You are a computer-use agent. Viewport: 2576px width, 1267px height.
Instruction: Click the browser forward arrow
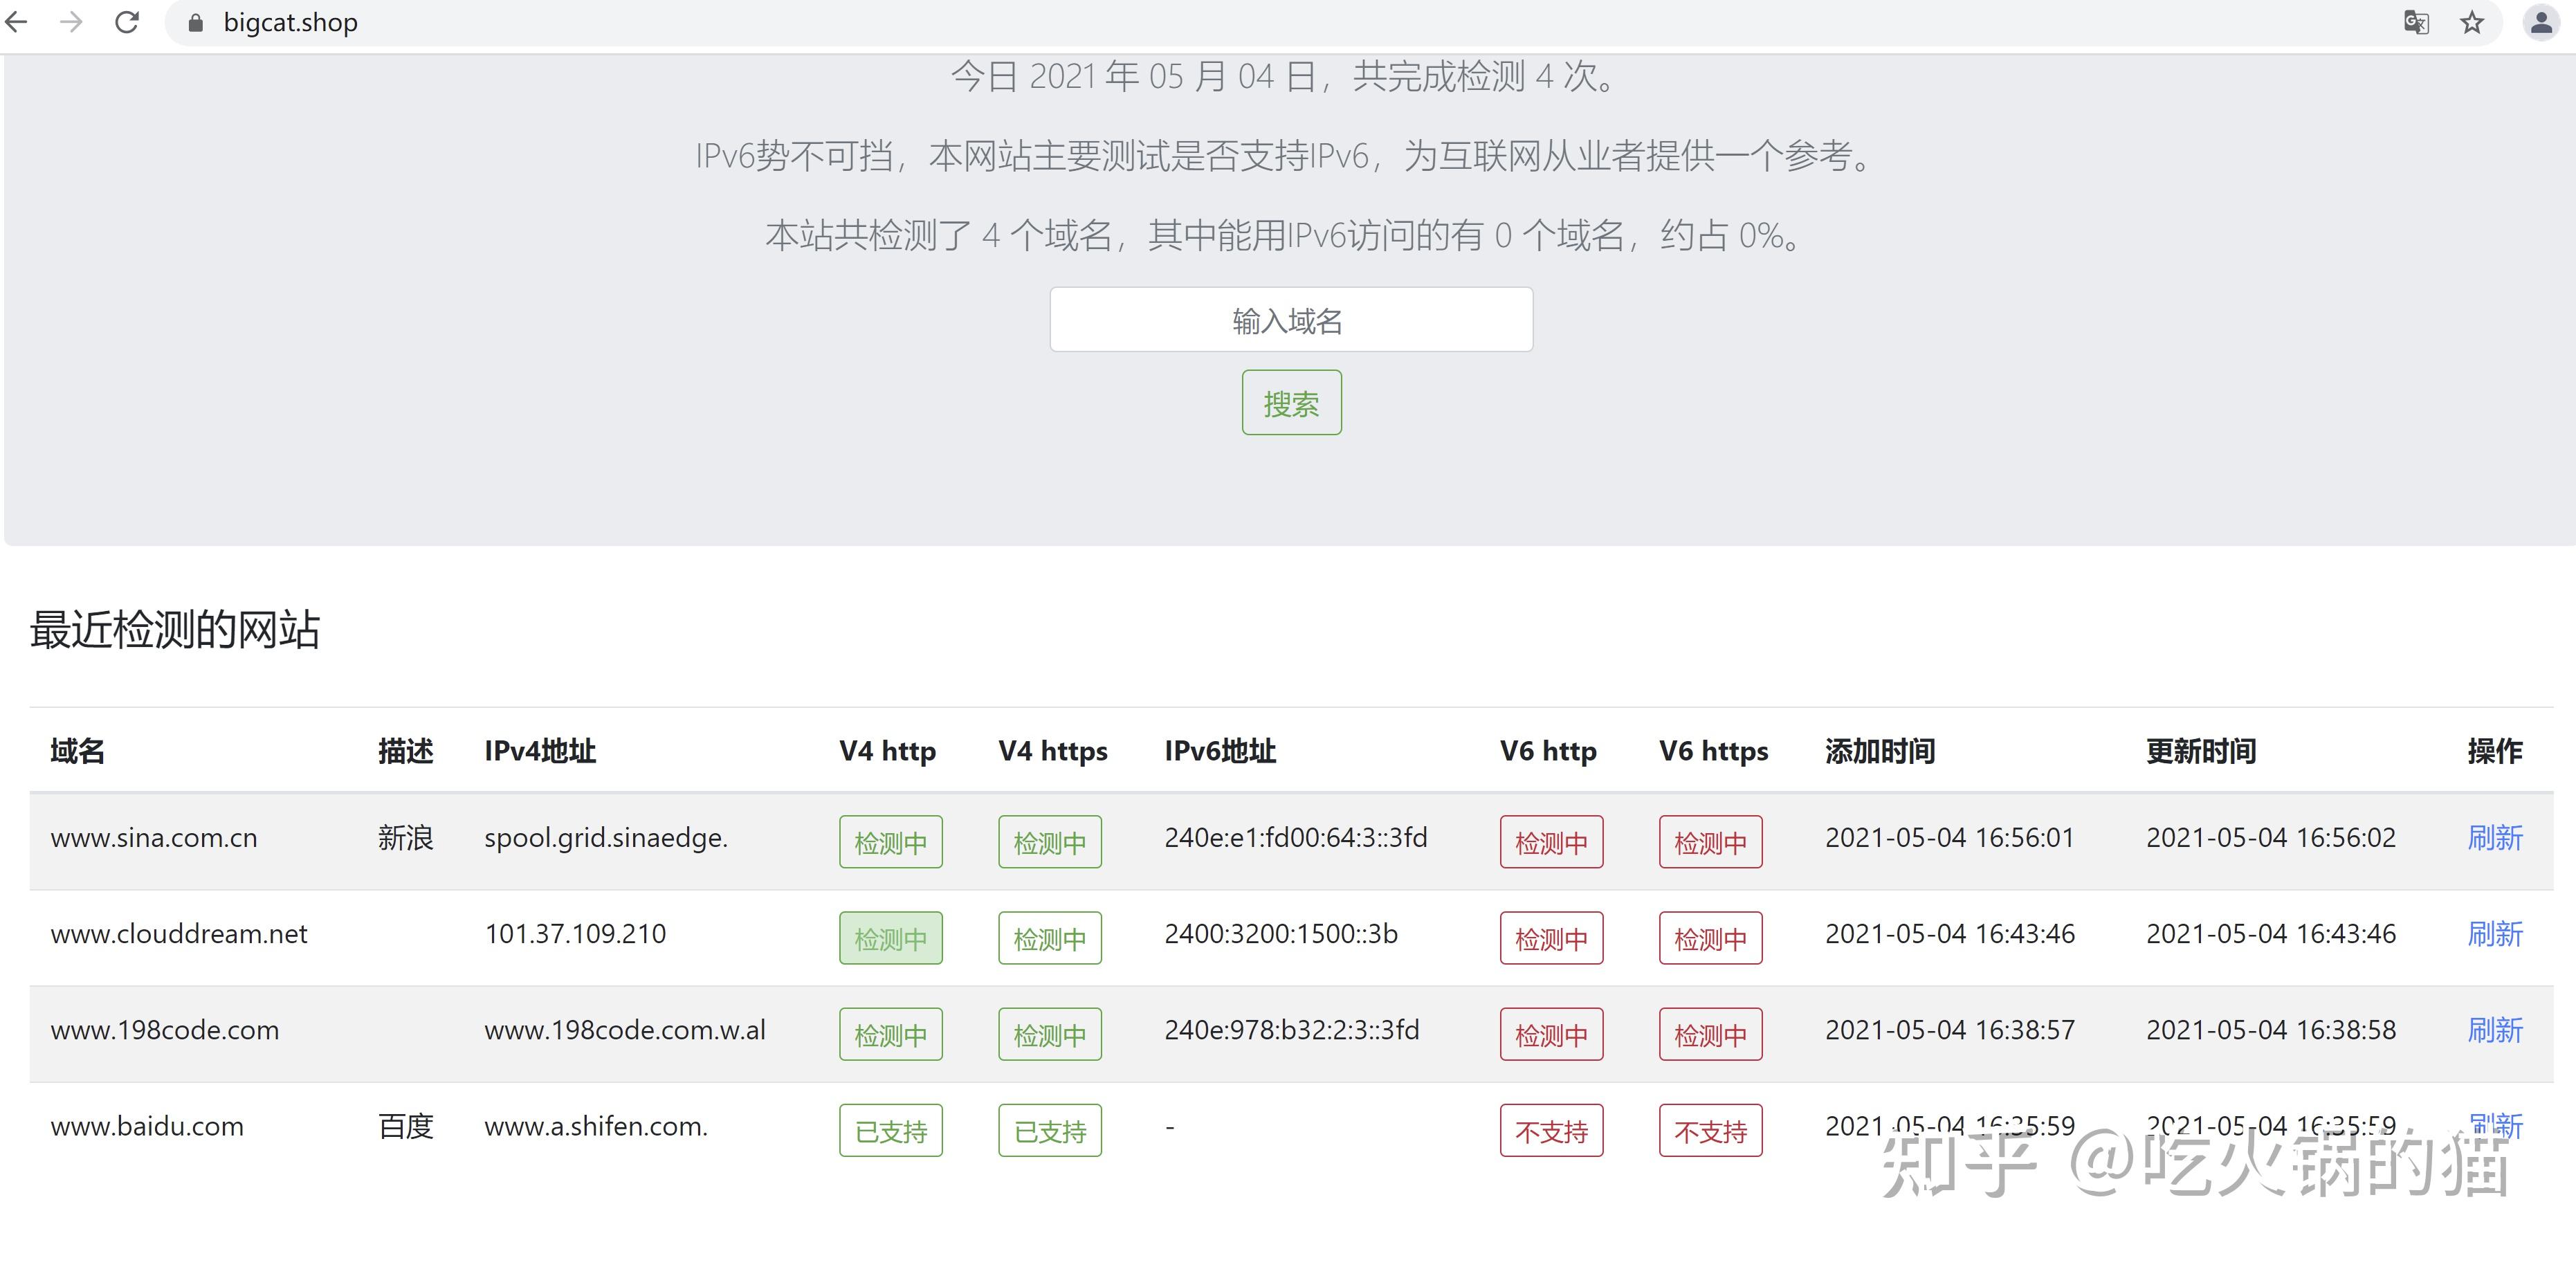pos(71,22)
